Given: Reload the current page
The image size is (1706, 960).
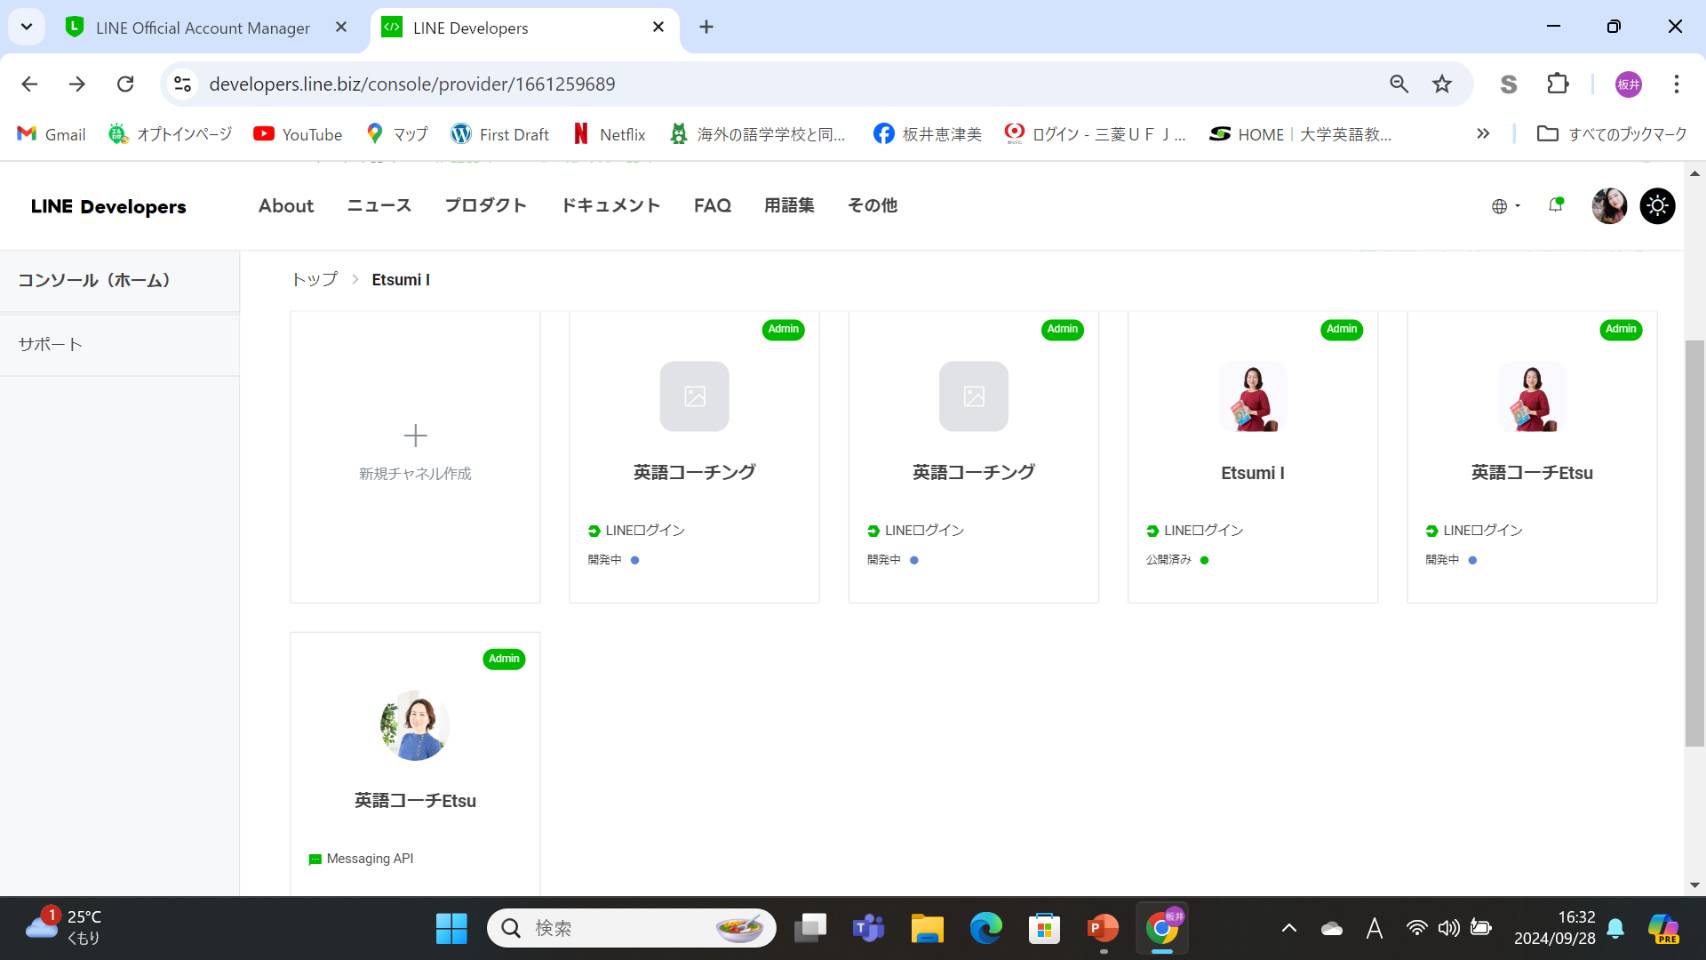Looking at the screenshot, I should click(125, 84).
